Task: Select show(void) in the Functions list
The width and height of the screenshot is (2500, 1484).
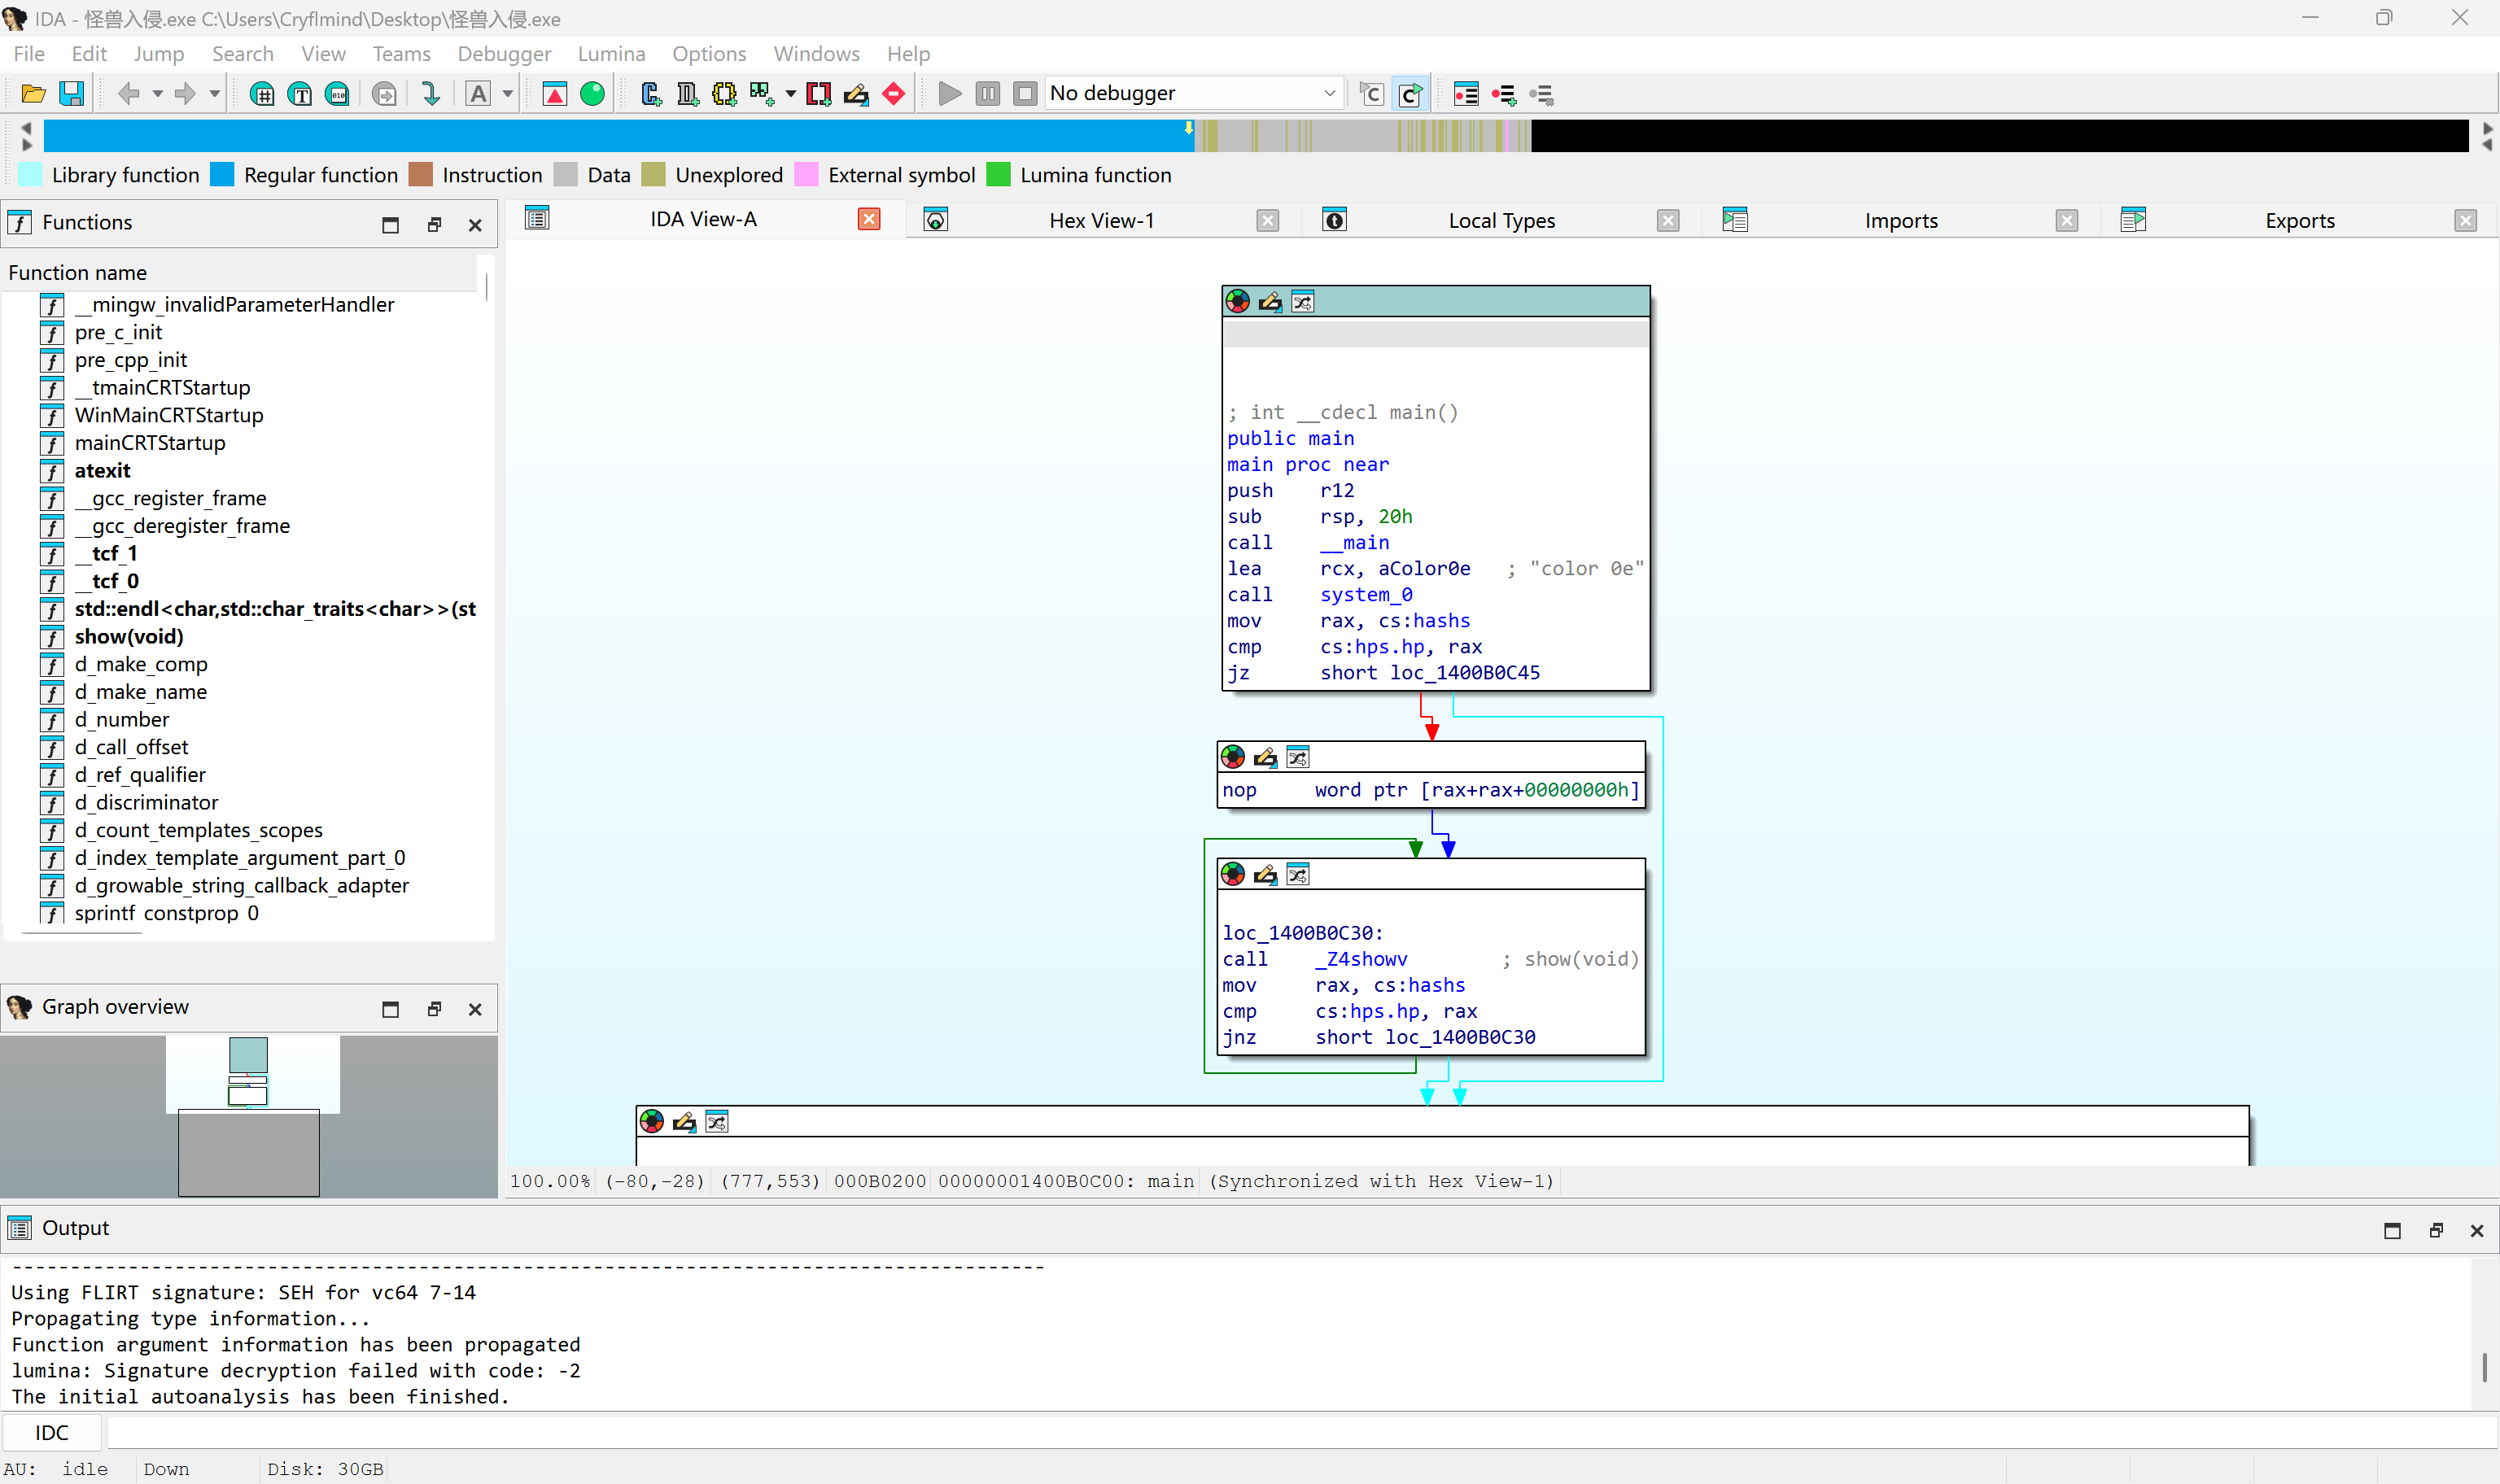Action: coord(129,637)
